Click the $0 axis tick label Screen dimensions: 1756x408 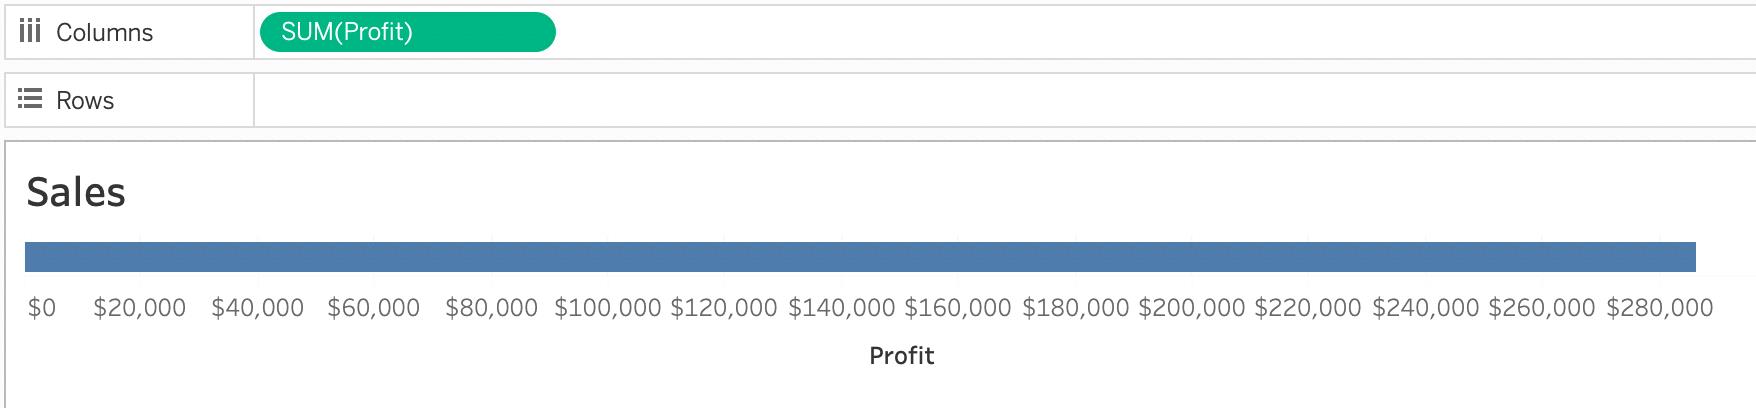(x=42, y=308)
